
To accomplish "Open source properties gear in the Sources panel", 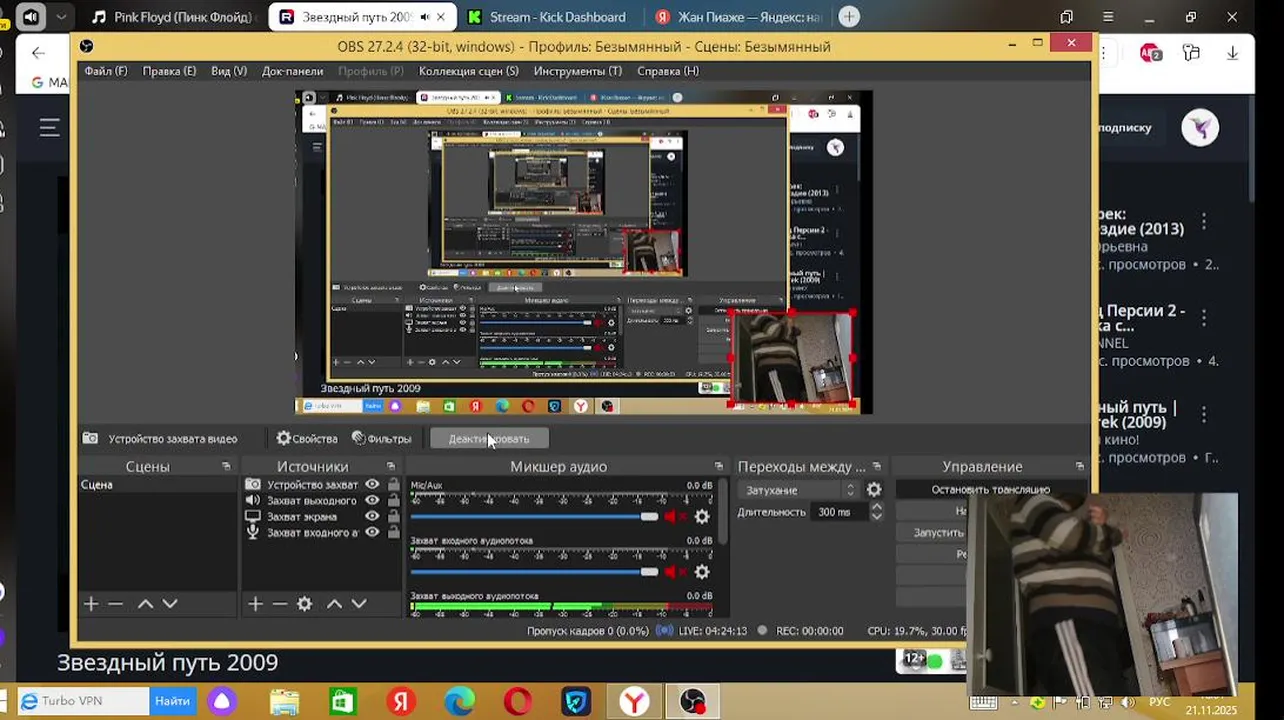I will click(x=305, y=603).
